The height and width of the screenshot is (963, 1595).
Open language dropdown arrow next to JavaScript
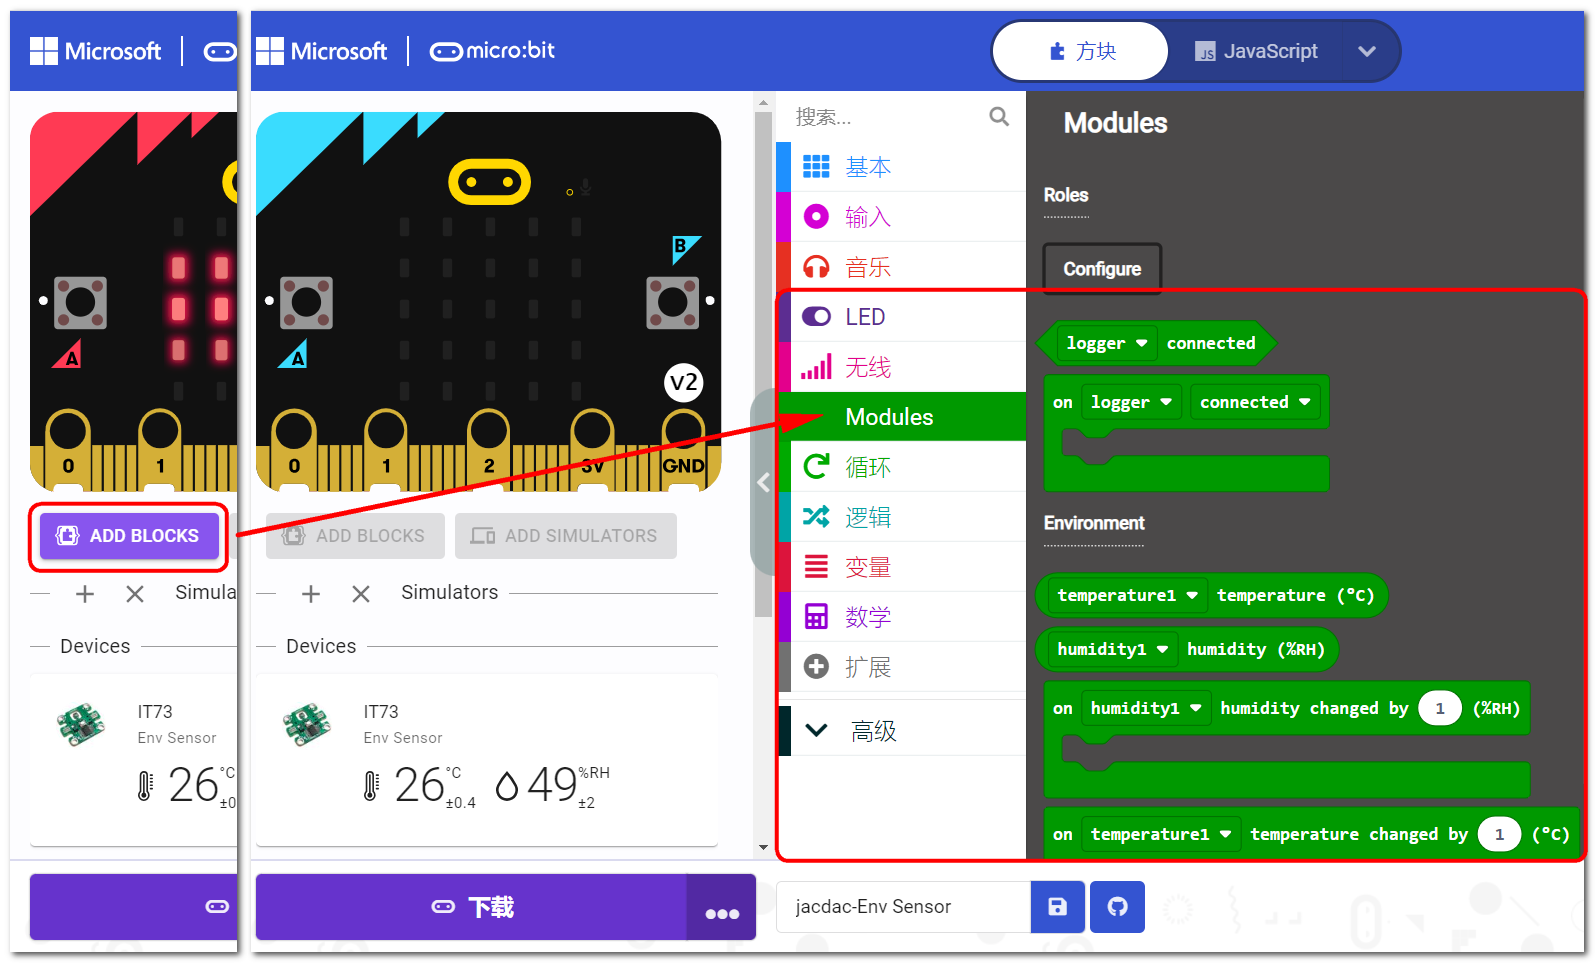pyautogui.click(x=1366, y=51)
